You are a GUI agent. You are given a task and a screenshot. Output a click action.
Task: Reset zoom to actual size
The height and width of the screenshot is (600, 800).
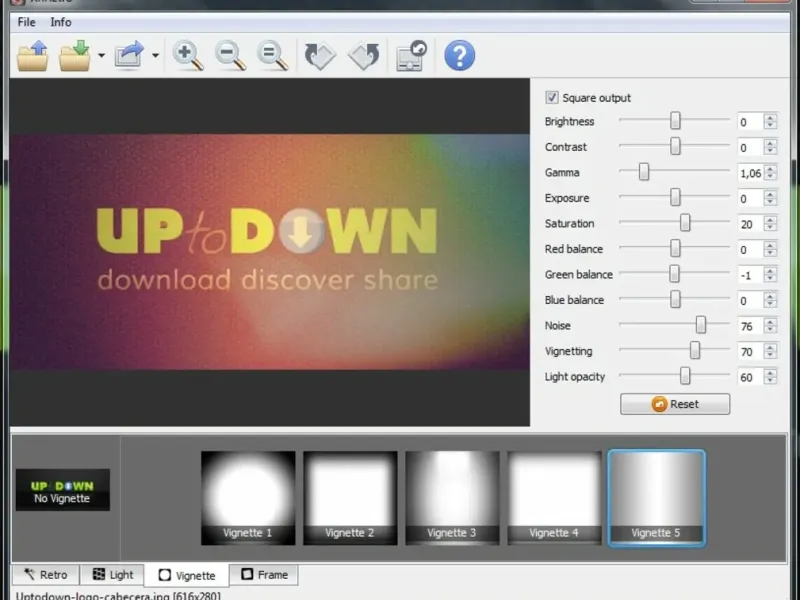coord(272,56)
